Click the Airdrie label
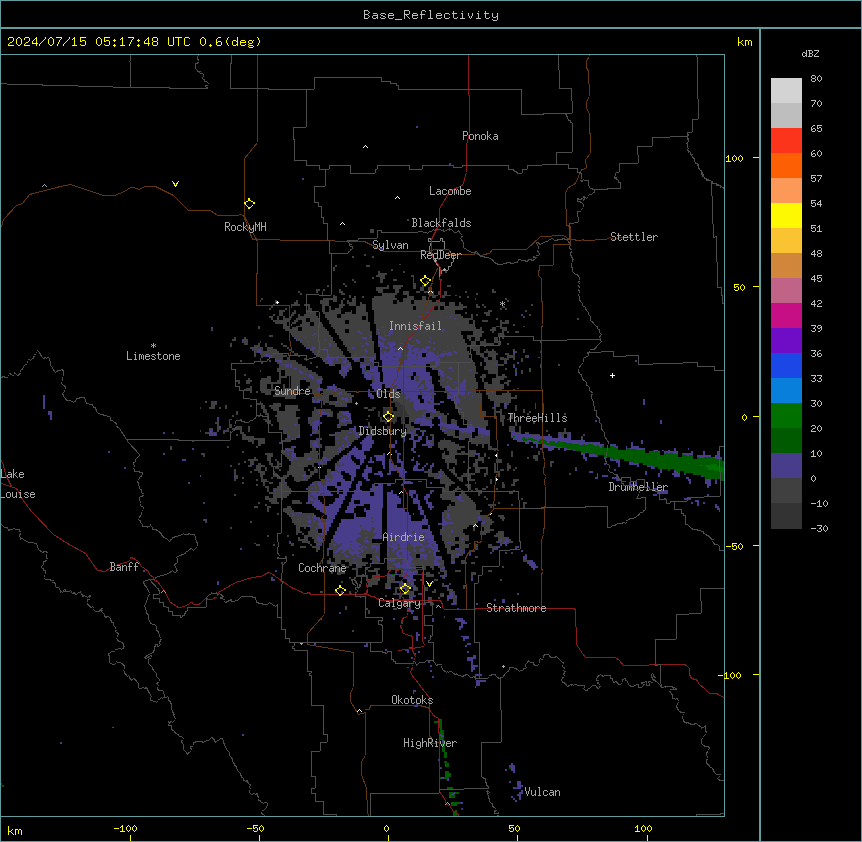 (404, 537)
